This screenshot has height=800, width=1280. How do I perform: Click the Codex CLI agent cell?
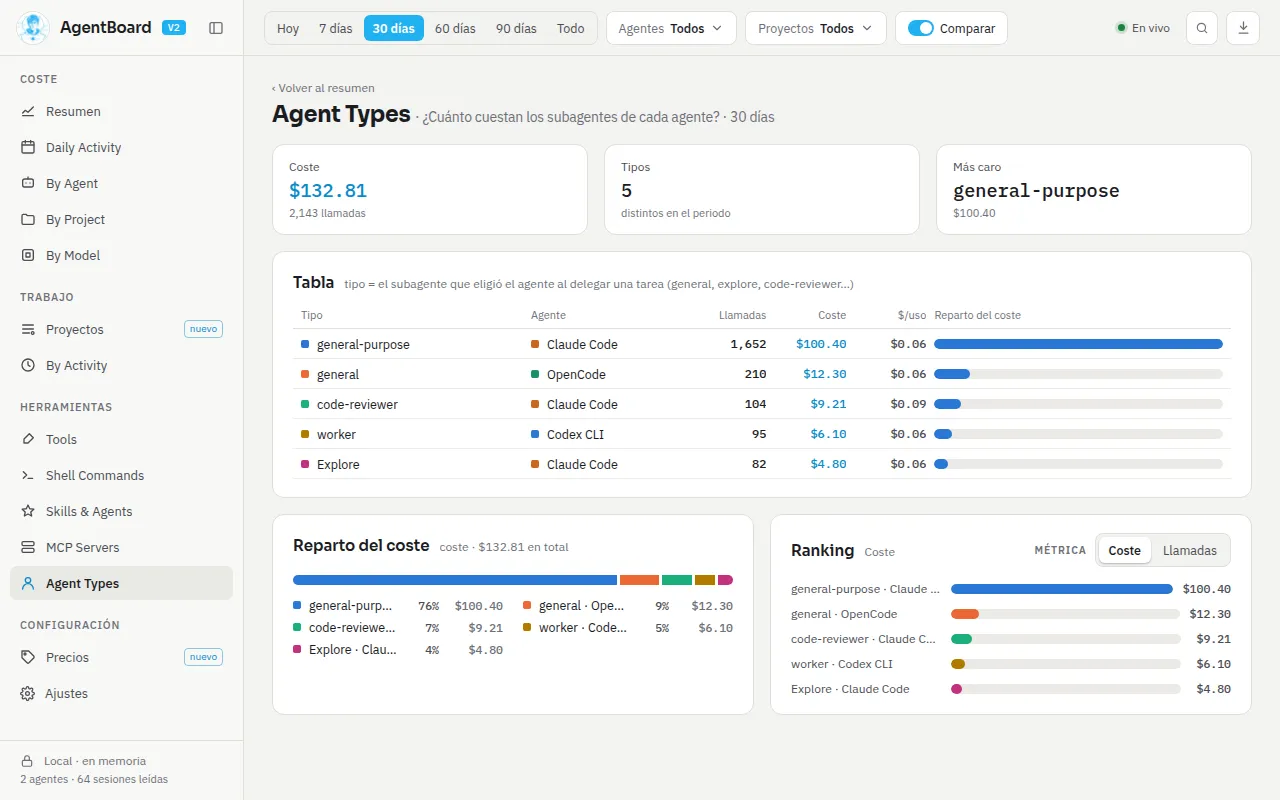[568, 434]
